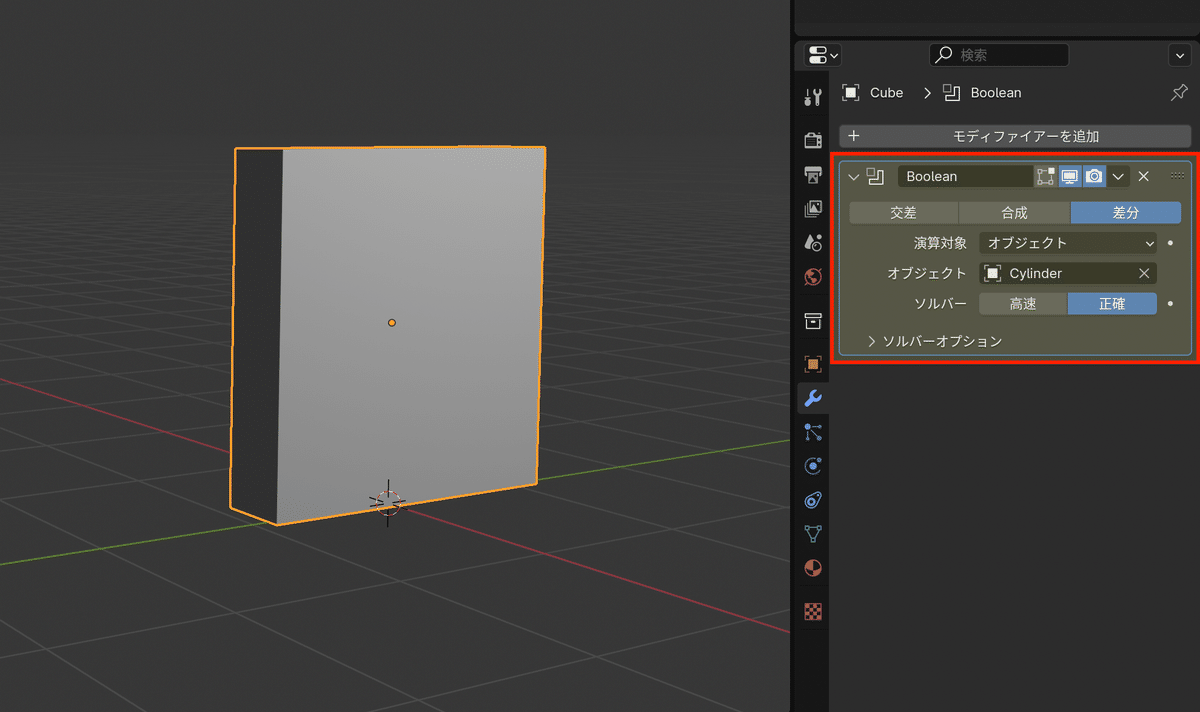Open the Object Constraints tab
The width and height of the screenshot is (1200, 712).
[x=813, y=500]
